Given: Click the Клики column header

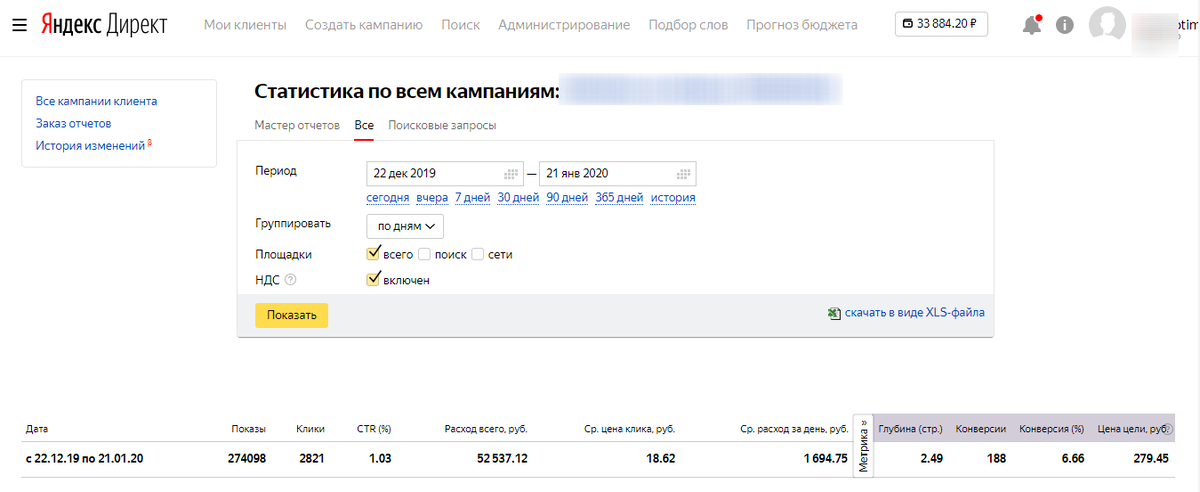Looking at the screenshot, I should [x=311, y=430].
